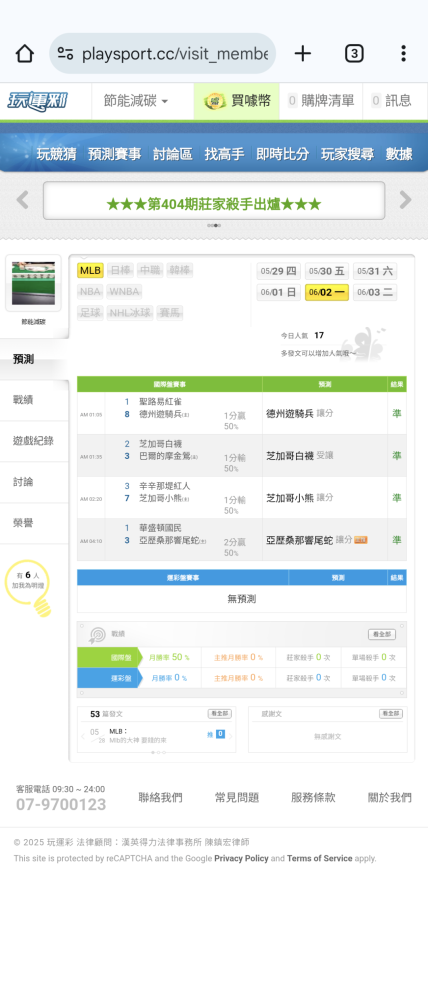Pick date 05/30 五
428x1000 pixels.
(327, 271)
